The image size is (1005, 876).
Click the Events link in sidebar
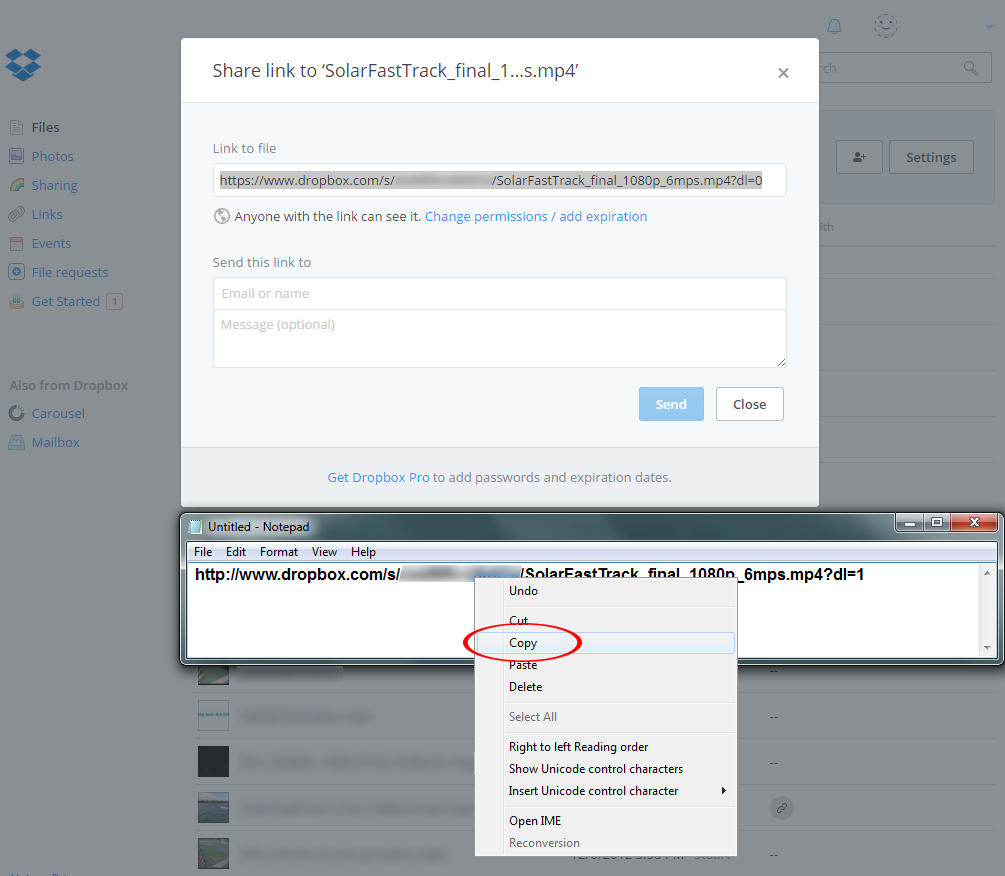[51, 244]
